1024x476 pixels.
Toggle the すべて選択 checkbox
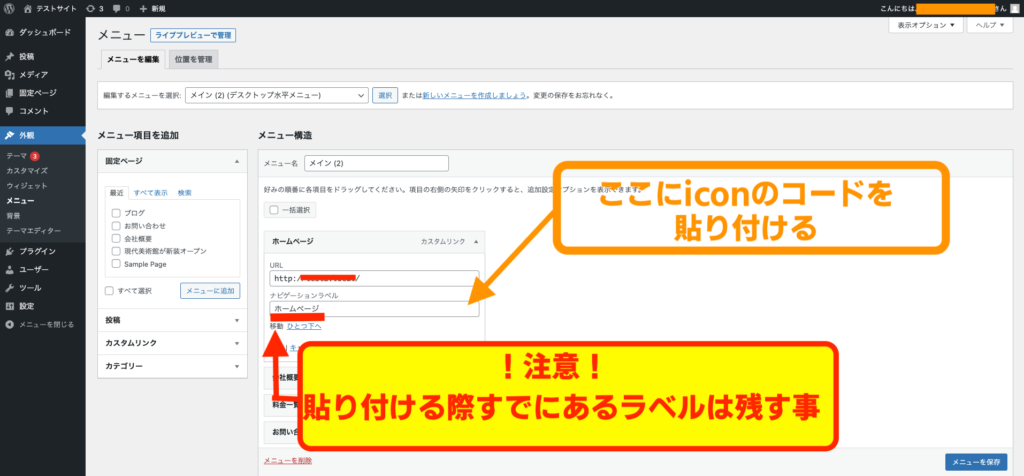click(x=110, y=291)
